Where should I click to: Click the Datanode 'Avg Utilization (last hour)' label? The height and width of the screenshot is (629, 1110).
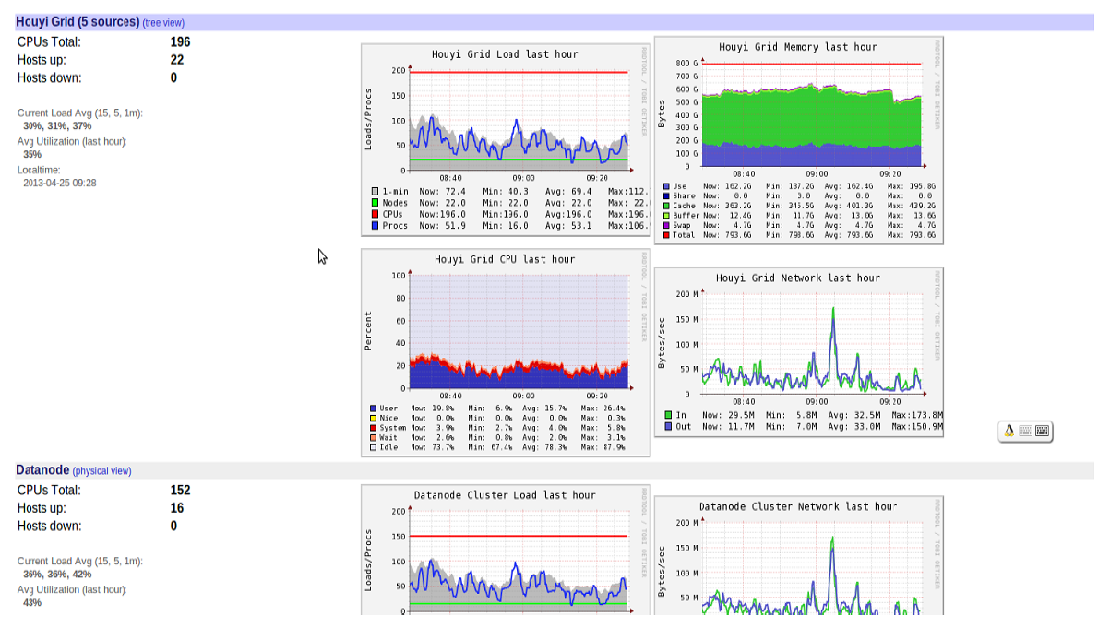71,589
